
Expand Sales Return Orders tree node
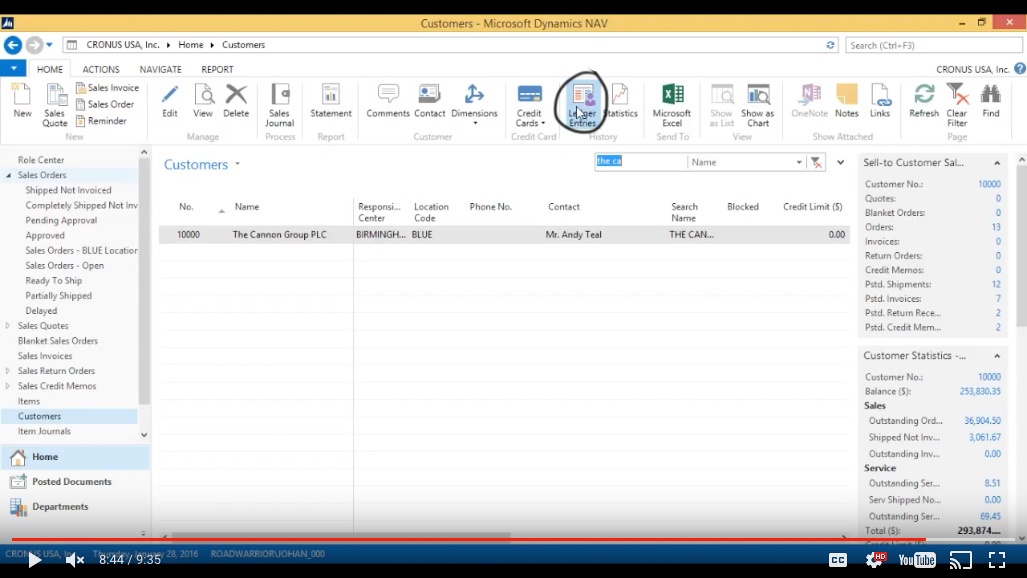click(8, 371)
